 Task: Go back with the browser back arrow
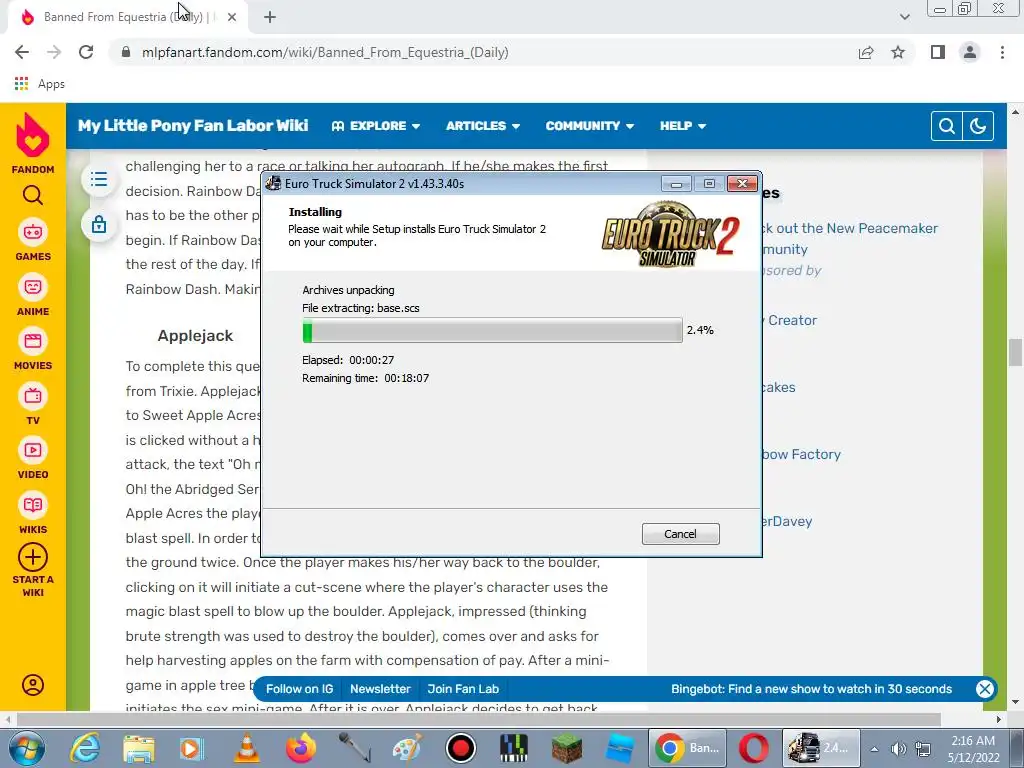(22, 52)
